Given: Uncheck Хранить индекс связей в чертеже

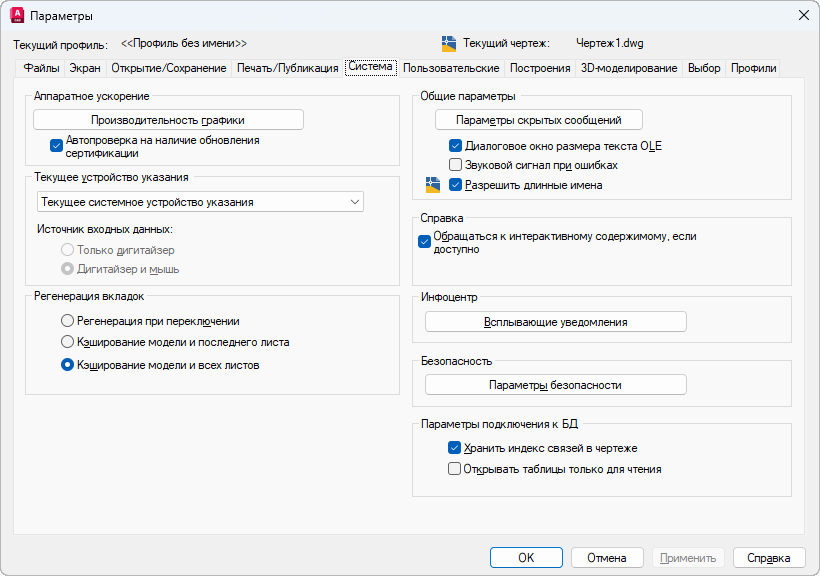Looking at the screenshot, I should [x=455, y=448].
